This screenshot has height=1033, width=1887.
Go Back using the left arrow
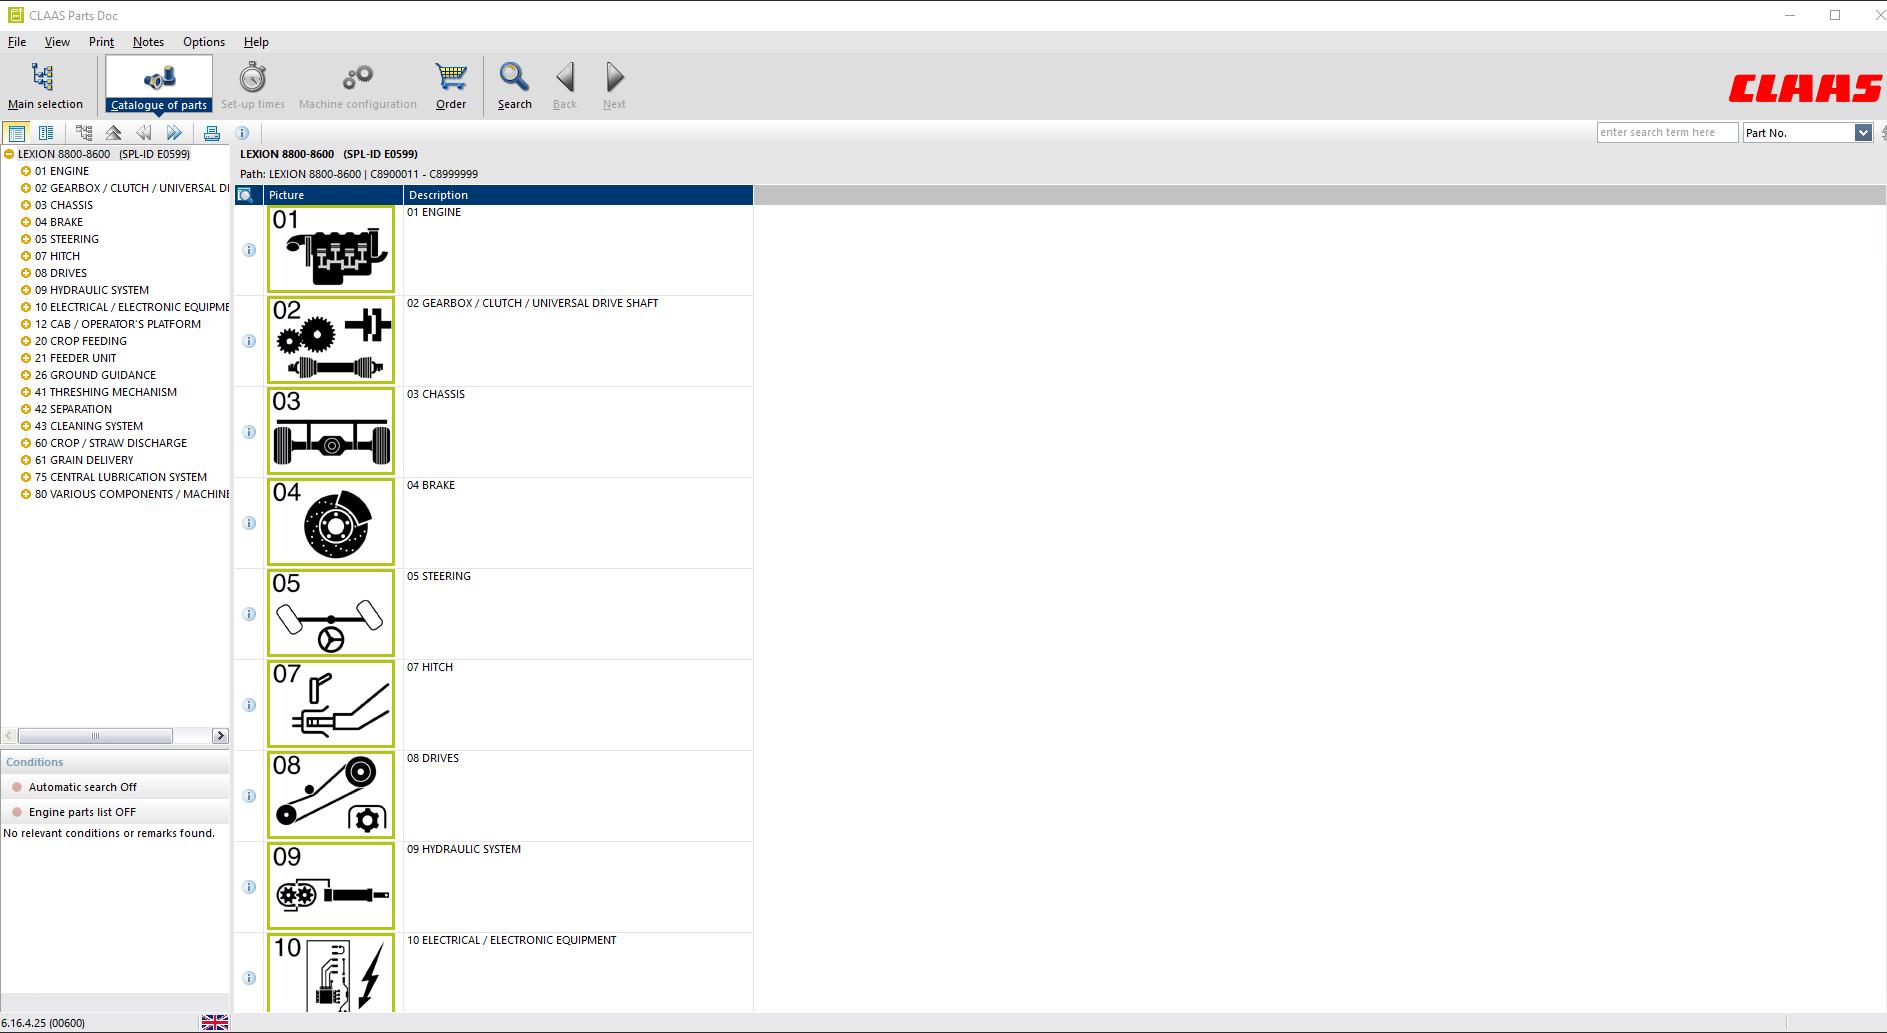(565, 86)
